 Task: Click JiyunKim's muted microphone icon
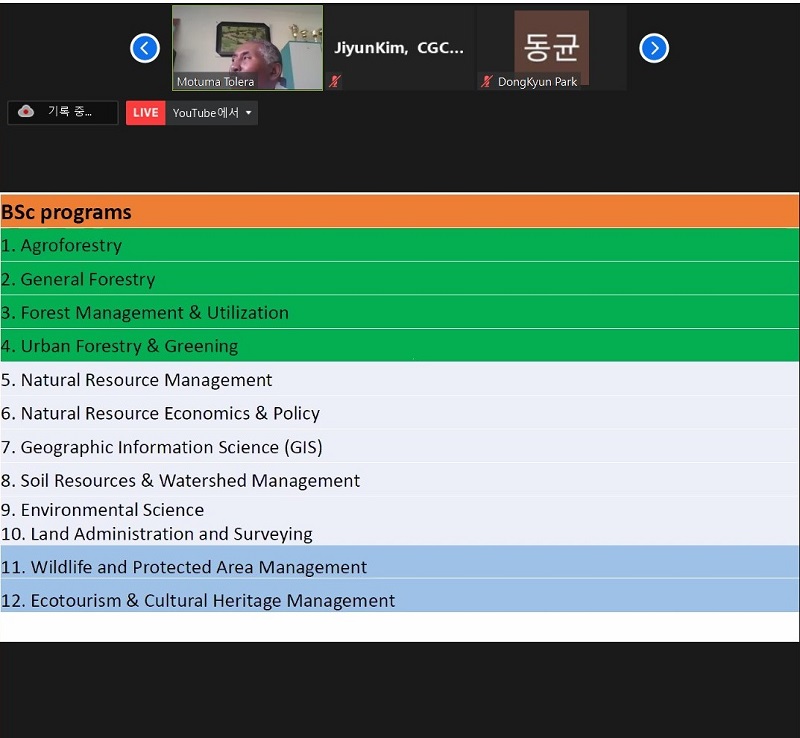pyautogui.click(x=335, y=81)
